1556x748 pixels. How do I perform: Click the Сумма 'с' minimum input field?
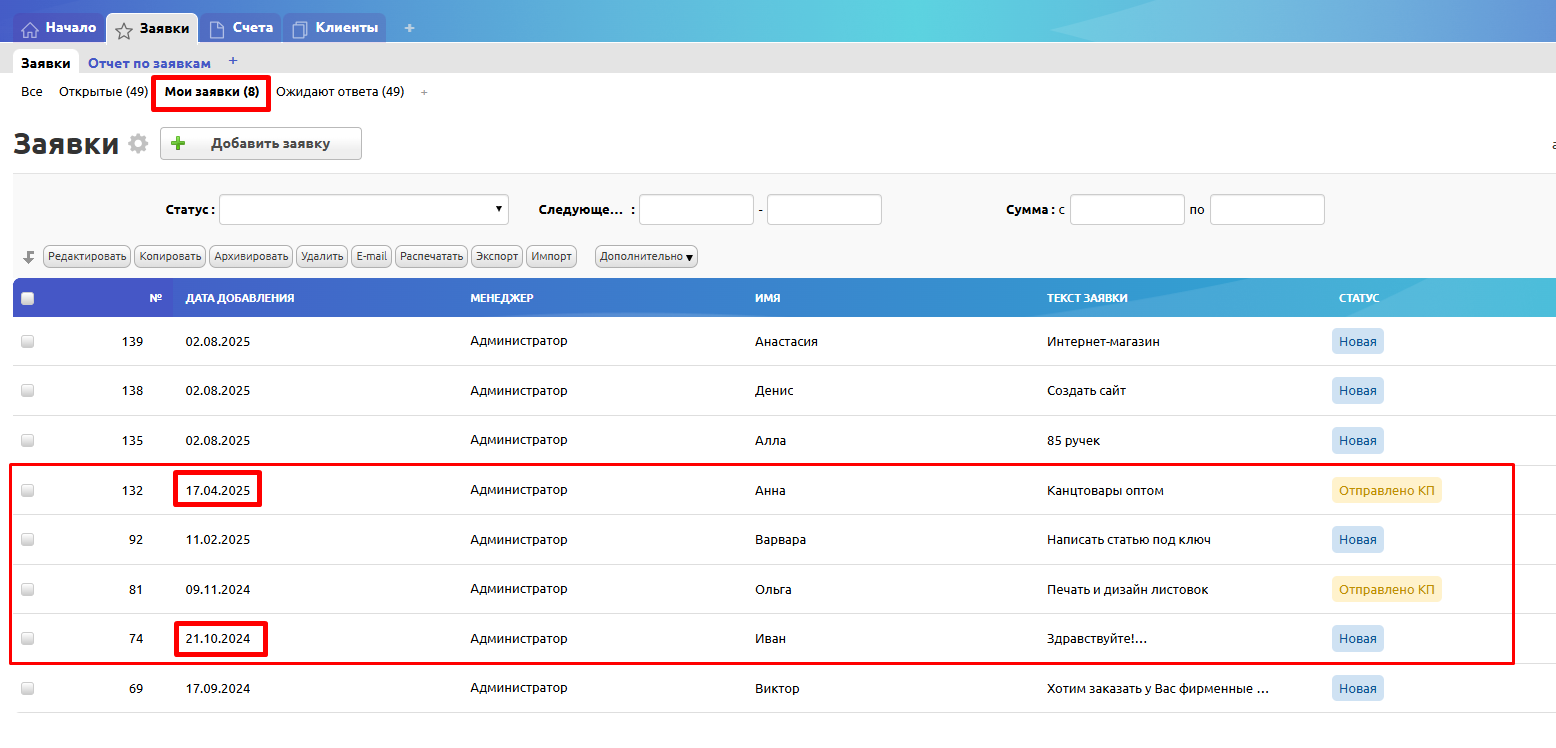(1127, 210)
